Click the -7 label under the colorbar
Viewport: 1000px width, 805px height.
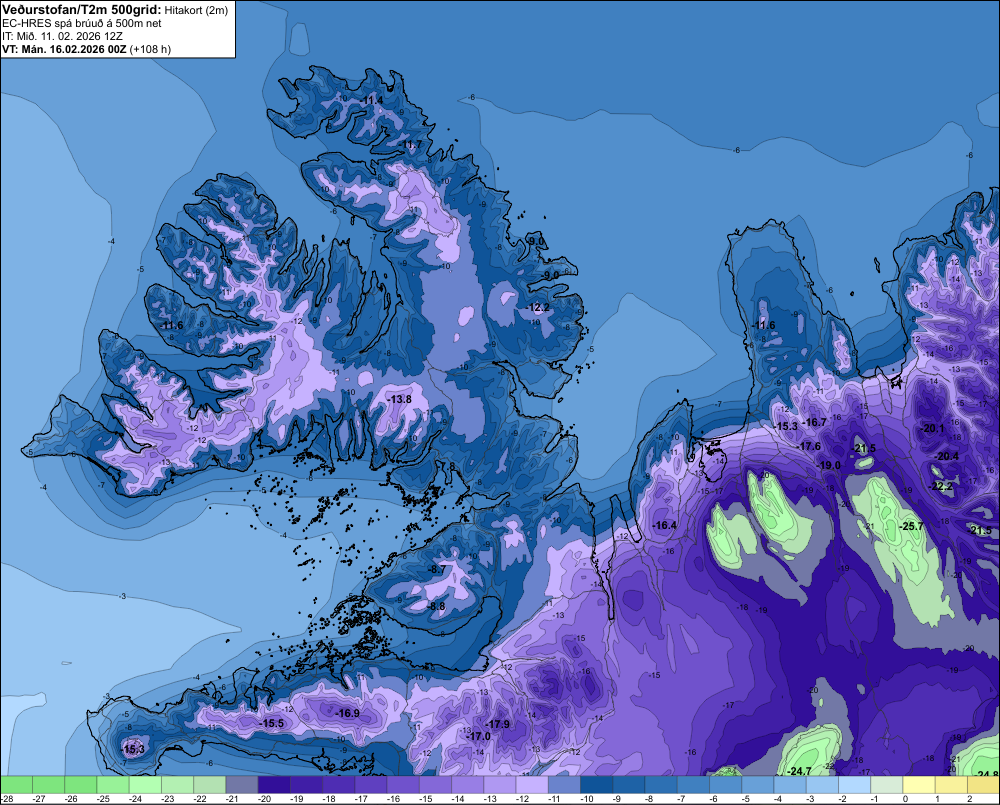click(681, 799)
